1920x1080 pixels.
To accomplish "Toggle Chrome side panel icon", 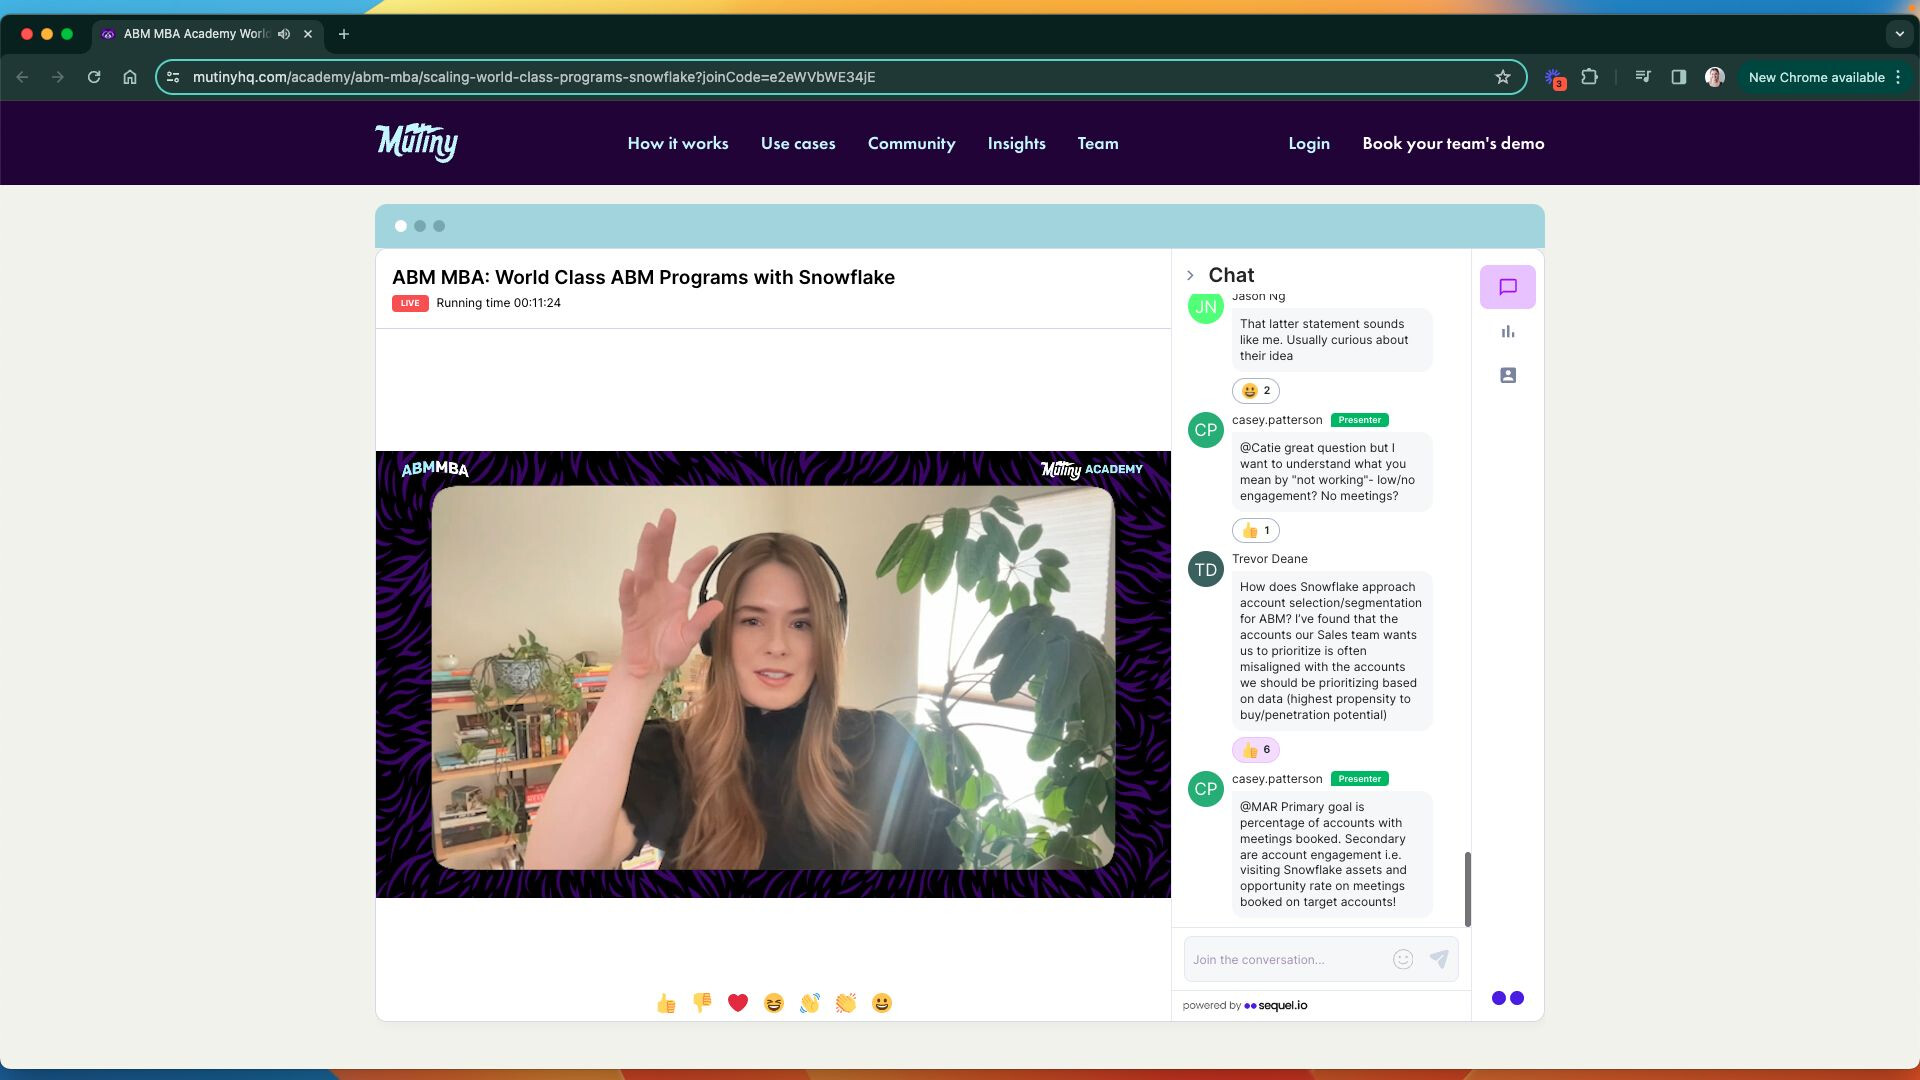I will (1679, 77).
